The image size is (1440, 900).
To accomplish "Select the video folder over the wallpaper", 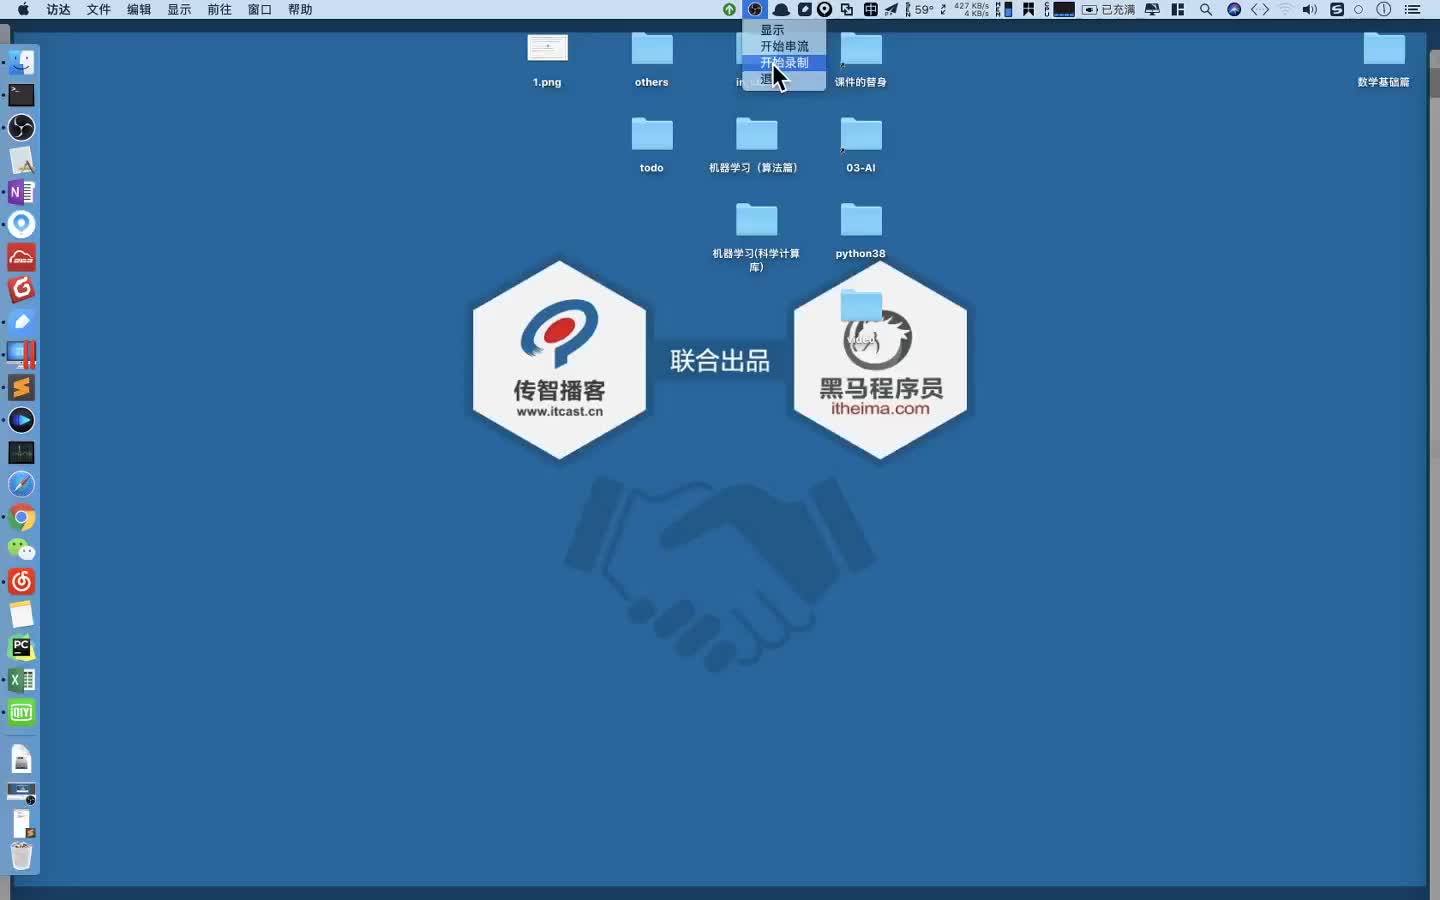I will coord(861,315).
